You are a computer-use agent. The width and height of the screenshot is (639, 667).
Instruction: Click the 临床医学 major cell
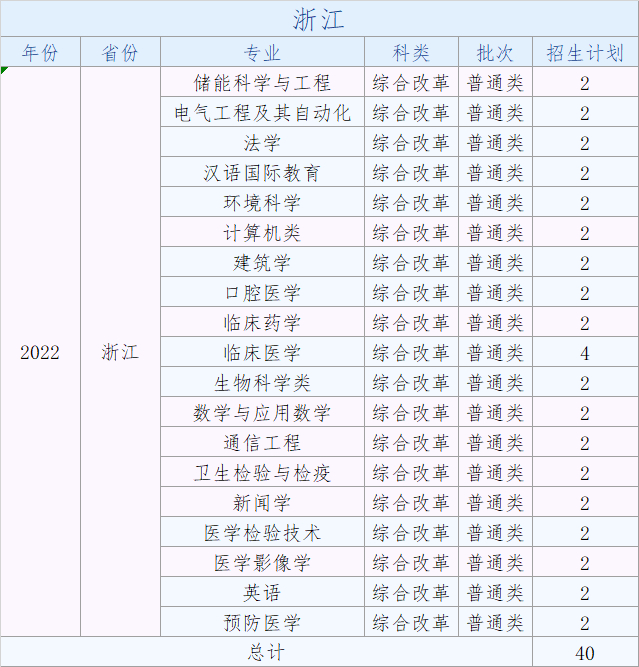pyautogui.click(x=262, y=353)
